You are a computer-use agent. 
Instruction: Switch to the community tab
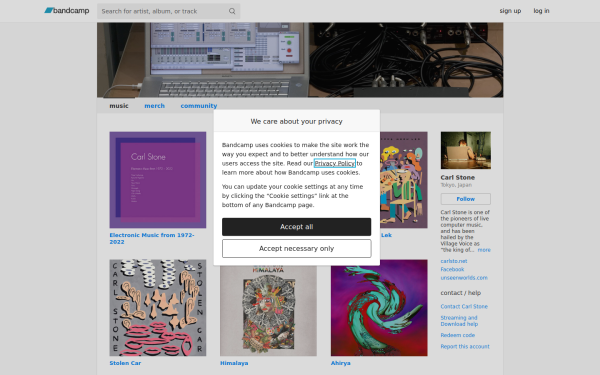point(199,106)
